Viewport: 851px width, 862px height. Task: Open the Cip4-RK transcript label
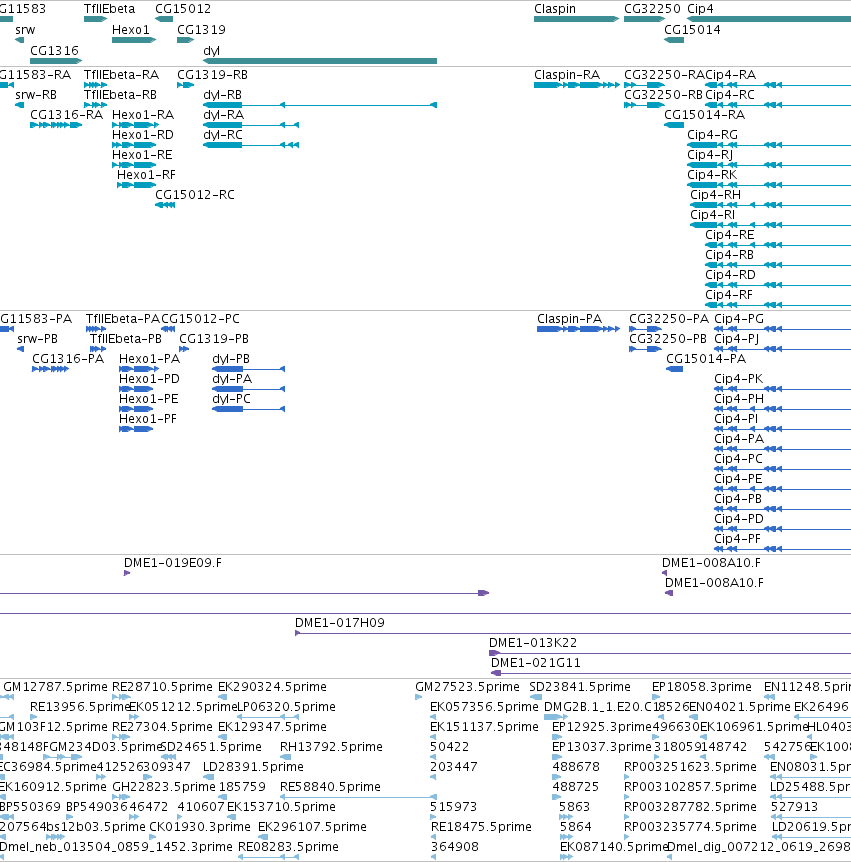click(x=712, y=175)
